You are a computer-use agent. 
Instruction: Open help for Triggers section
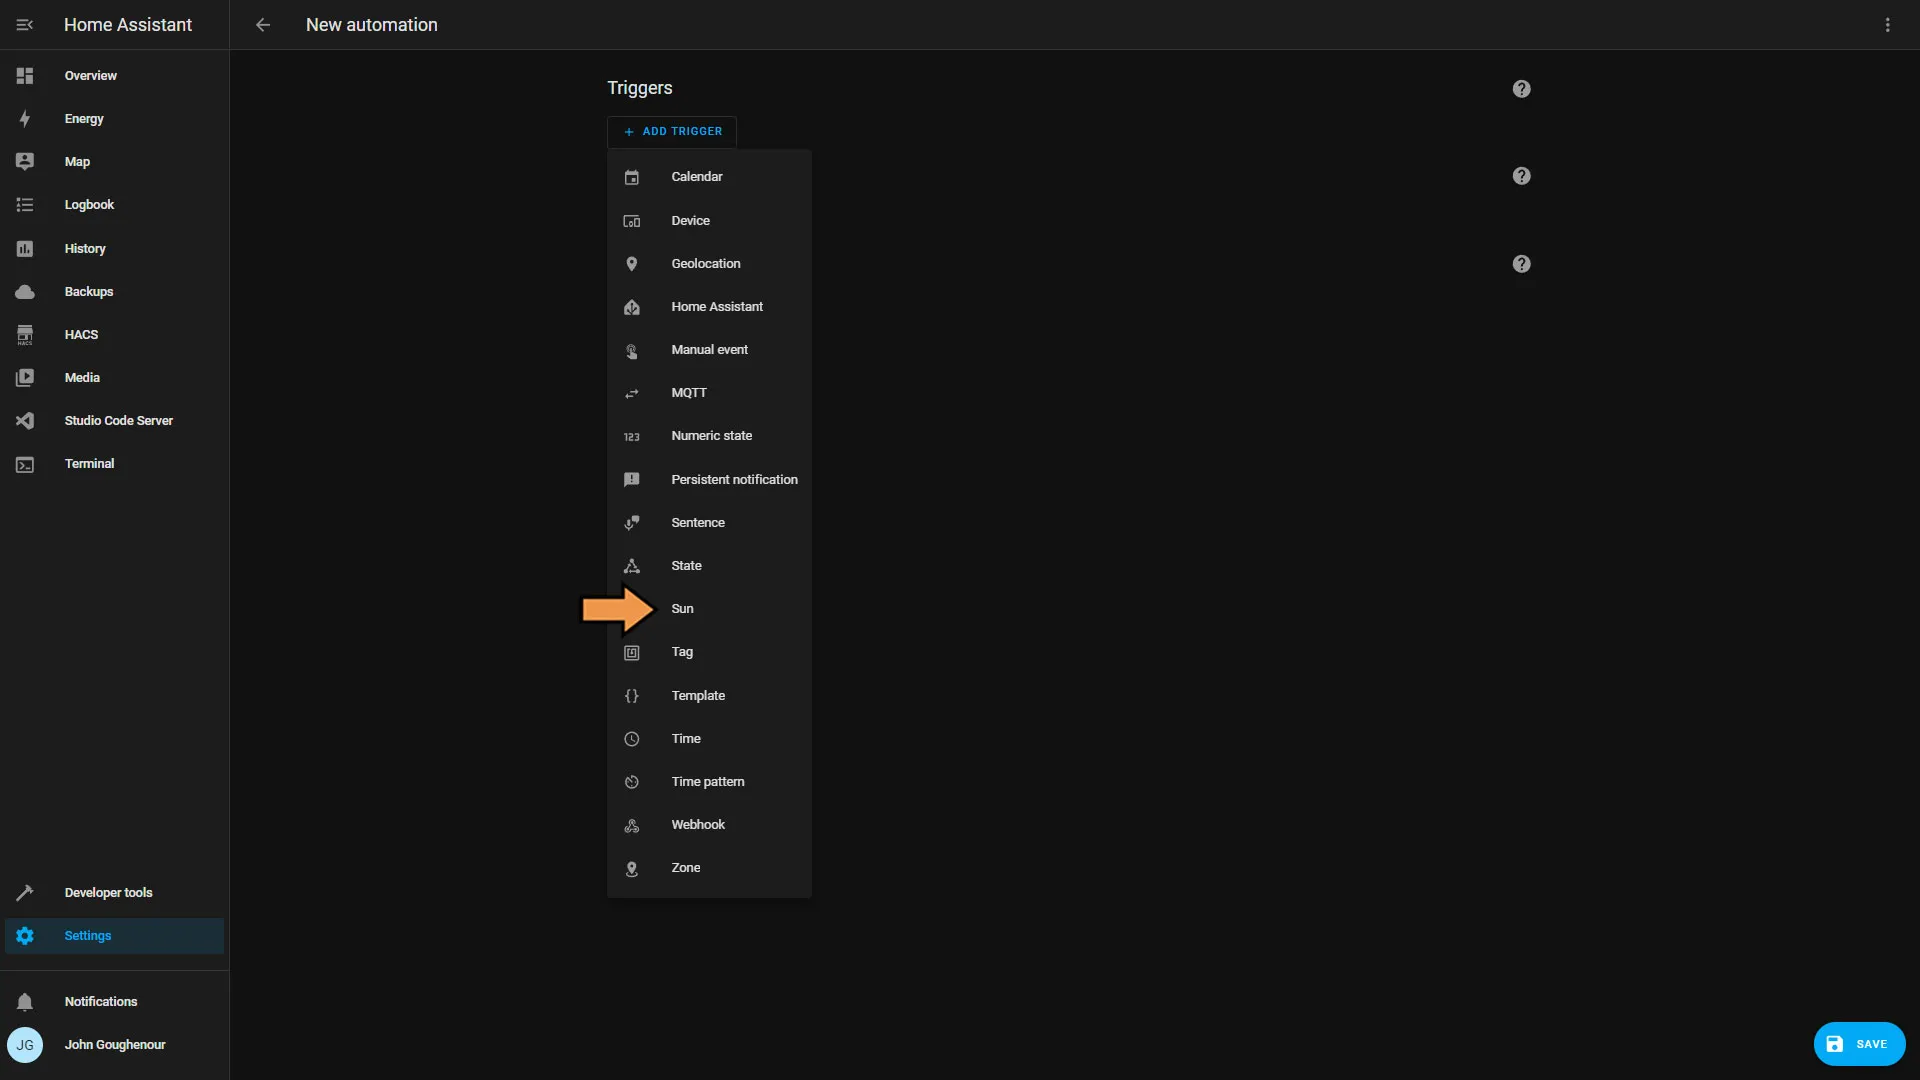(1520, 88)
